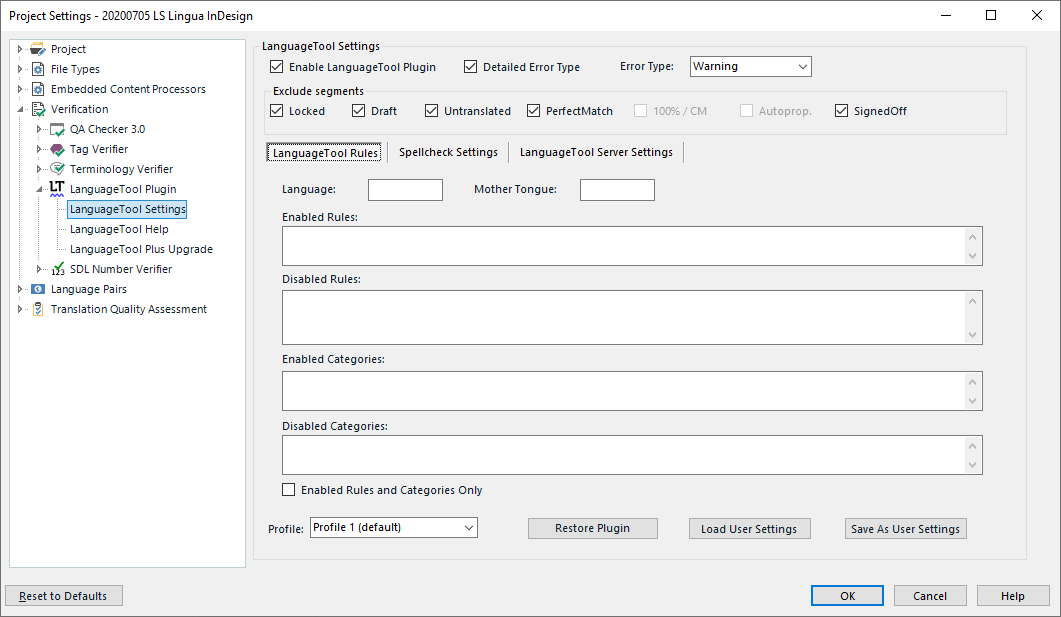Expand the Language Pairs node arrow

20,289
